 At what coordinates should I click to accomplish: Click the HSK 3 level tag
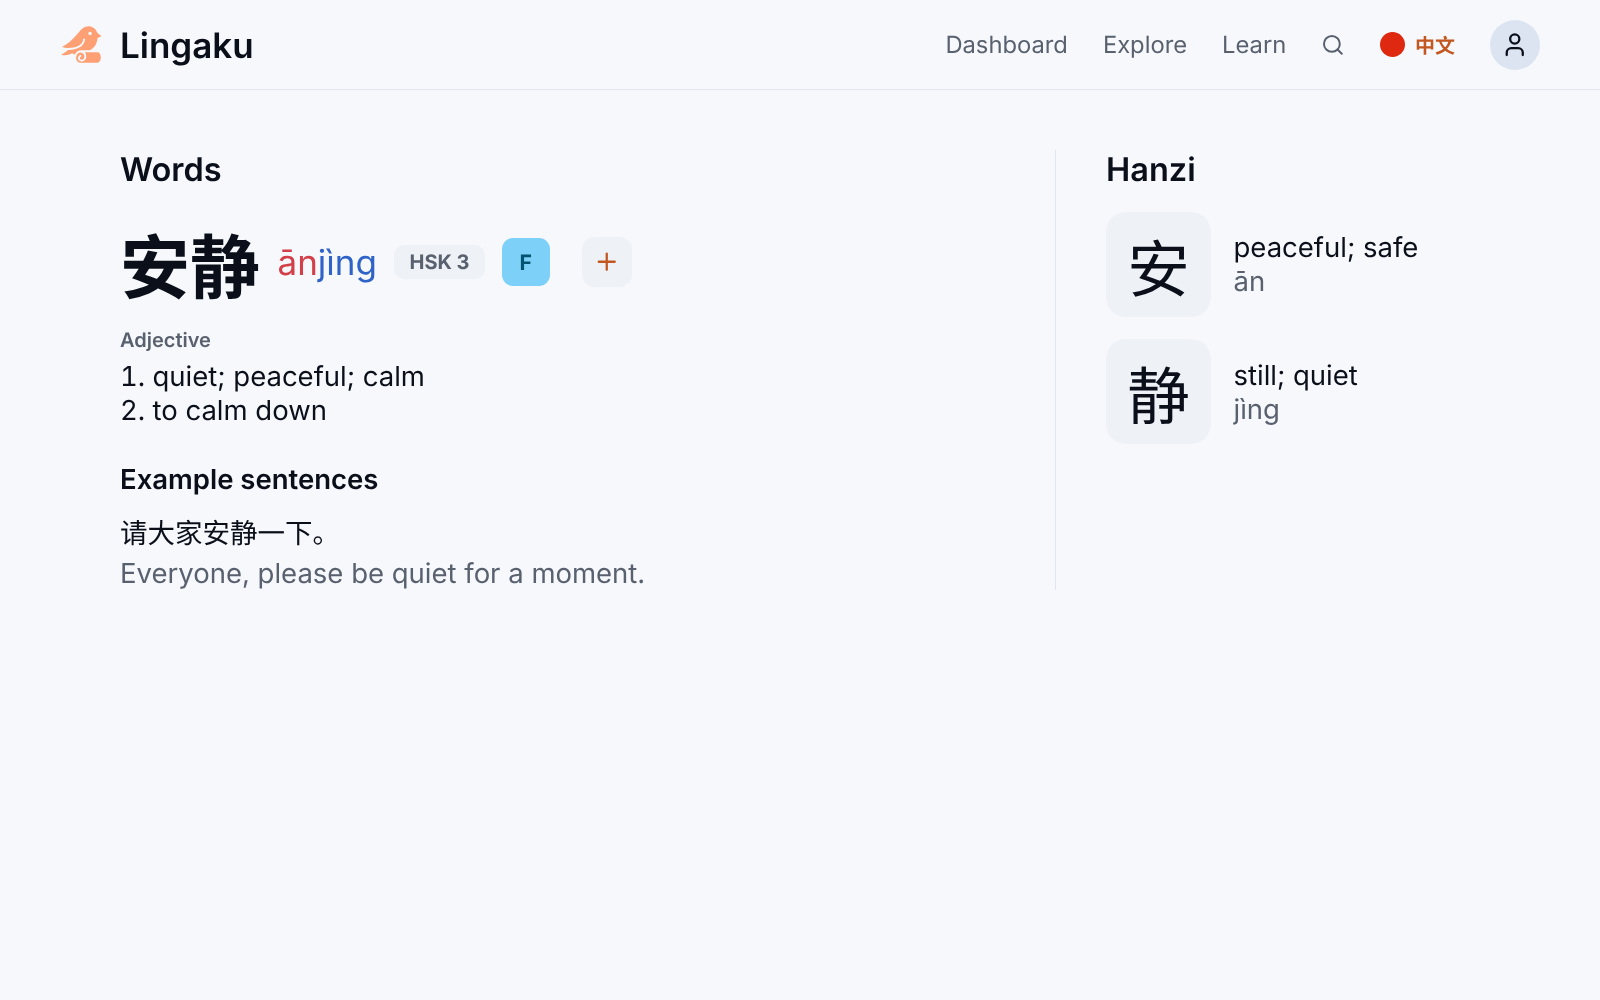click(x=439, y=262)
